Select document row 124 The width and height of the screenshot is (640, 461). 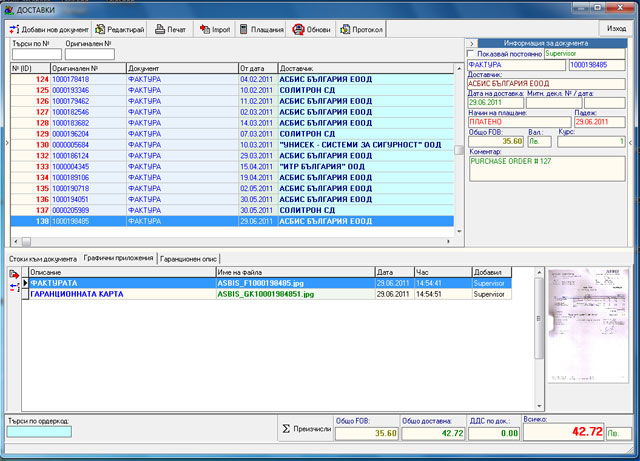[x=232, y=79]
